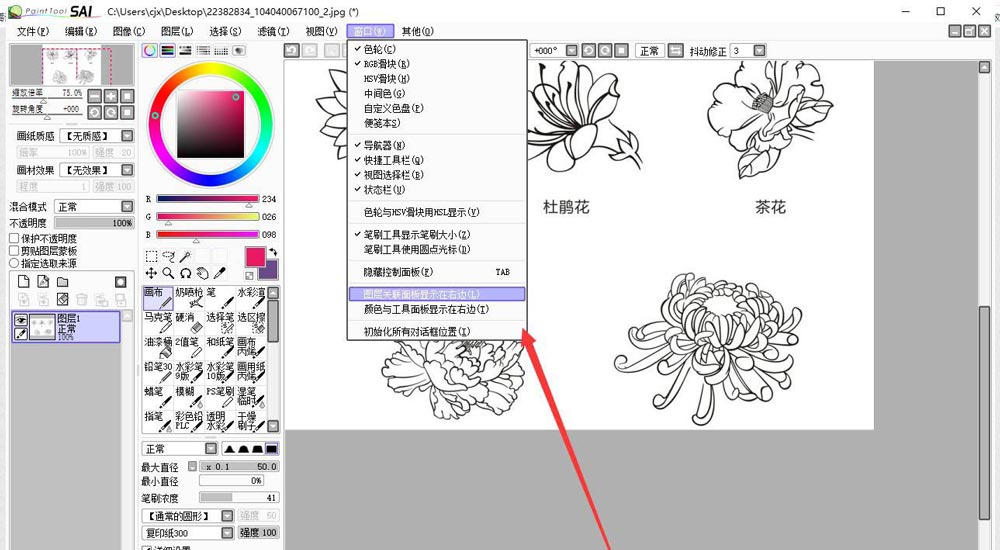This screenshot has height=550, width=1000.
Task: Choose 颜色与工具面板显示在右边 menu item
Action: 437,309
